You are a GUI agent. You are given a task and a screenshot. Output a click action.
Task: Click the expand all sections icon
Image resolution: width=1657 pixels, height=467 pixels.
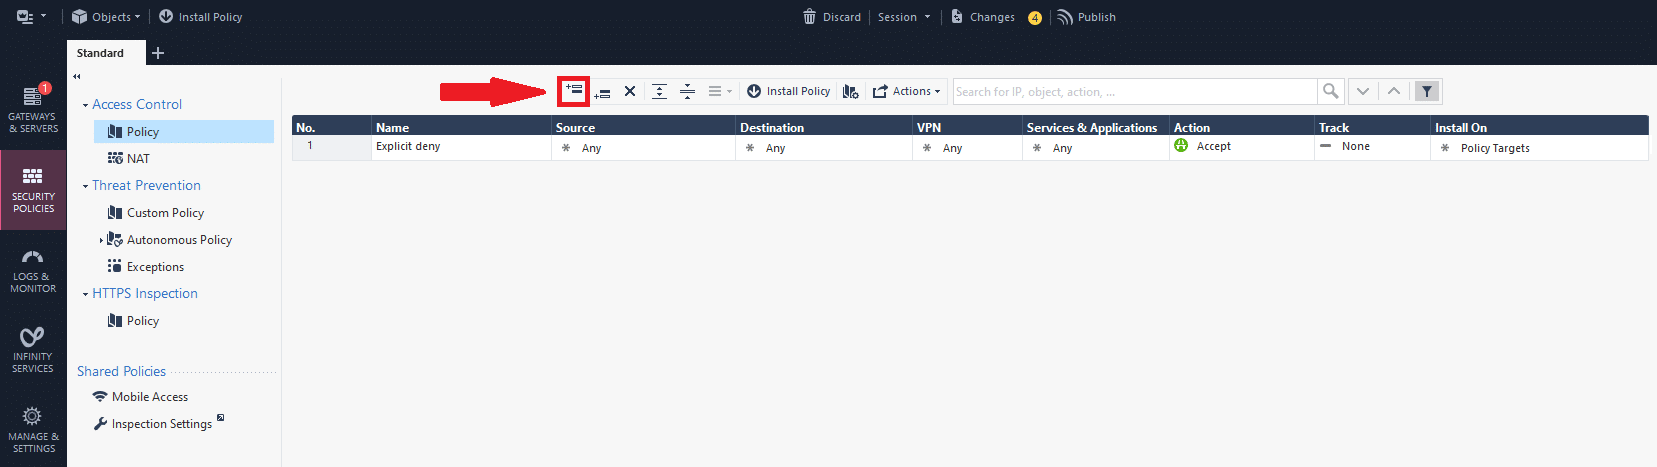(659, 91)
